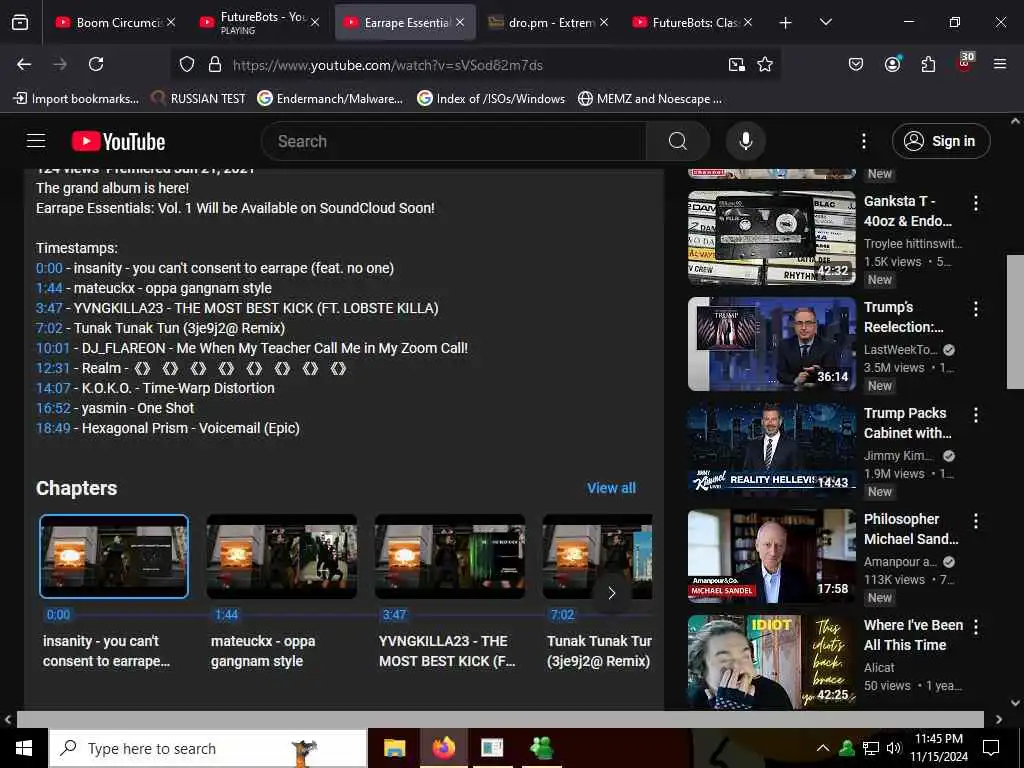This screenshot has height=768, width=1024.
Task: Open the volume icon in system tray
Action: [x=894, y=748]
